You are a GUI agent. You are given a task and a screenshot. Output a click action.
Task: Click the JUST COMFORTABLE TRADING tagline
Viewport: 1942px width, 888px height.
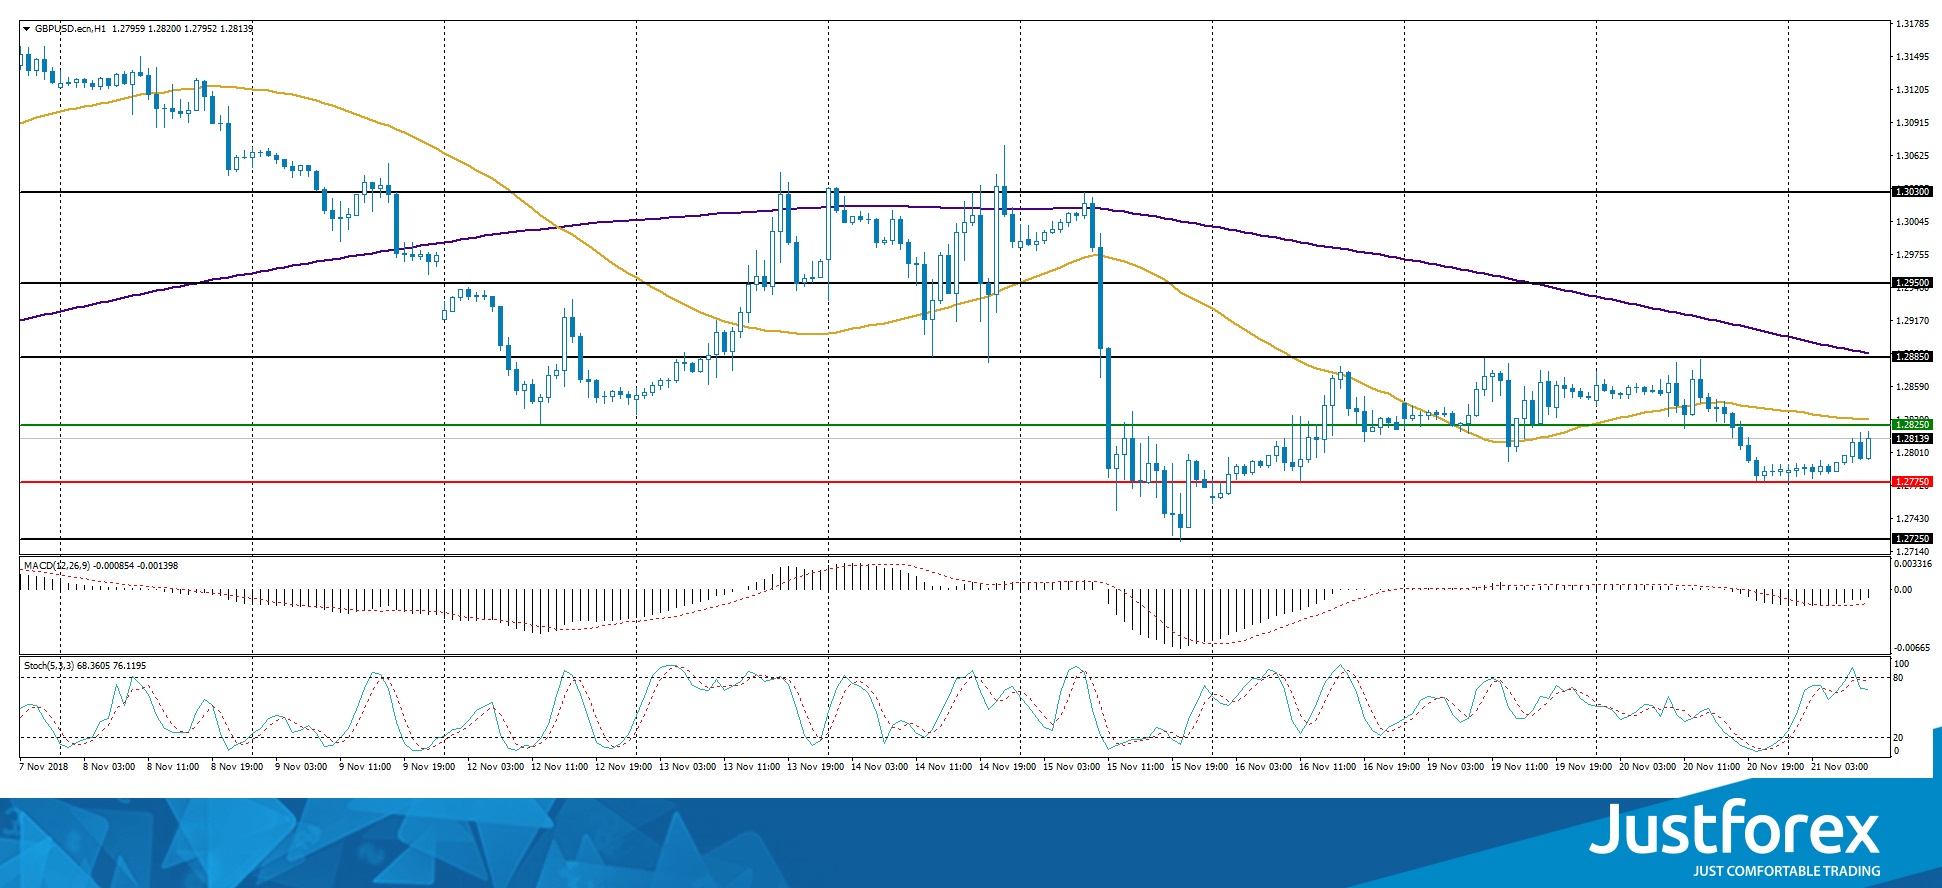1786,871
